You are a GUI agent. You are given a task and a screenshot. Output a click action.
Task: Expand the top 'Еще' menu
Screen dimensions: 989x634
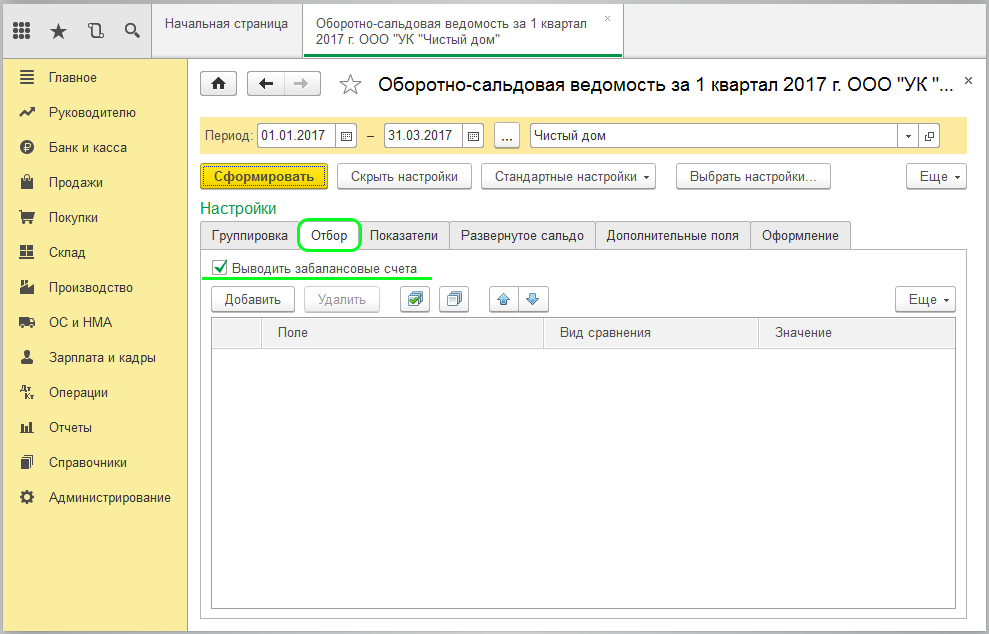pos(936,177)
